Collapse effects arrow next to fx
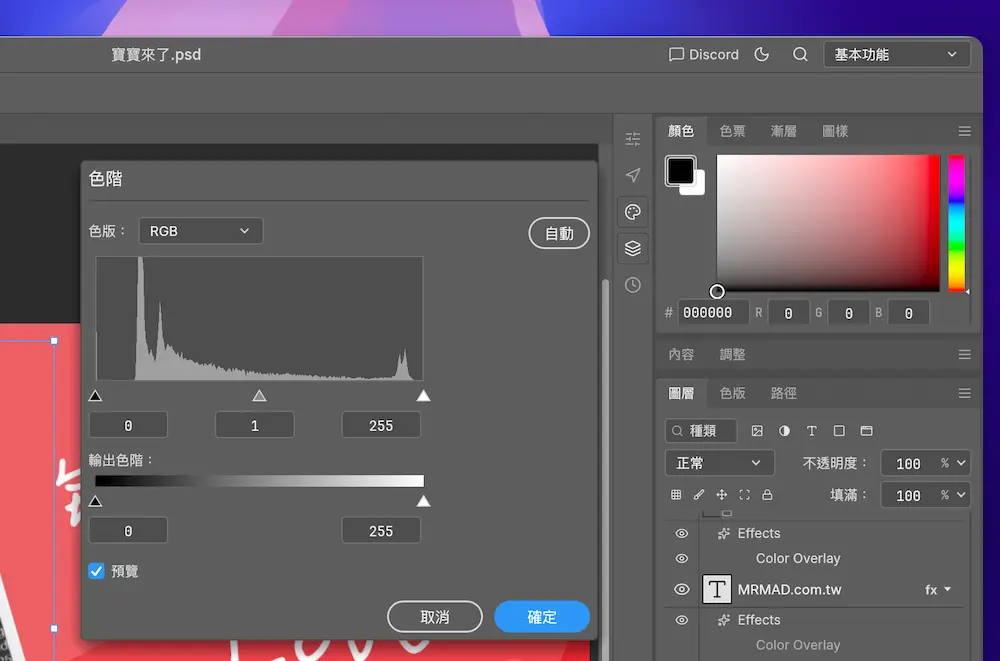 coord(948,590)
